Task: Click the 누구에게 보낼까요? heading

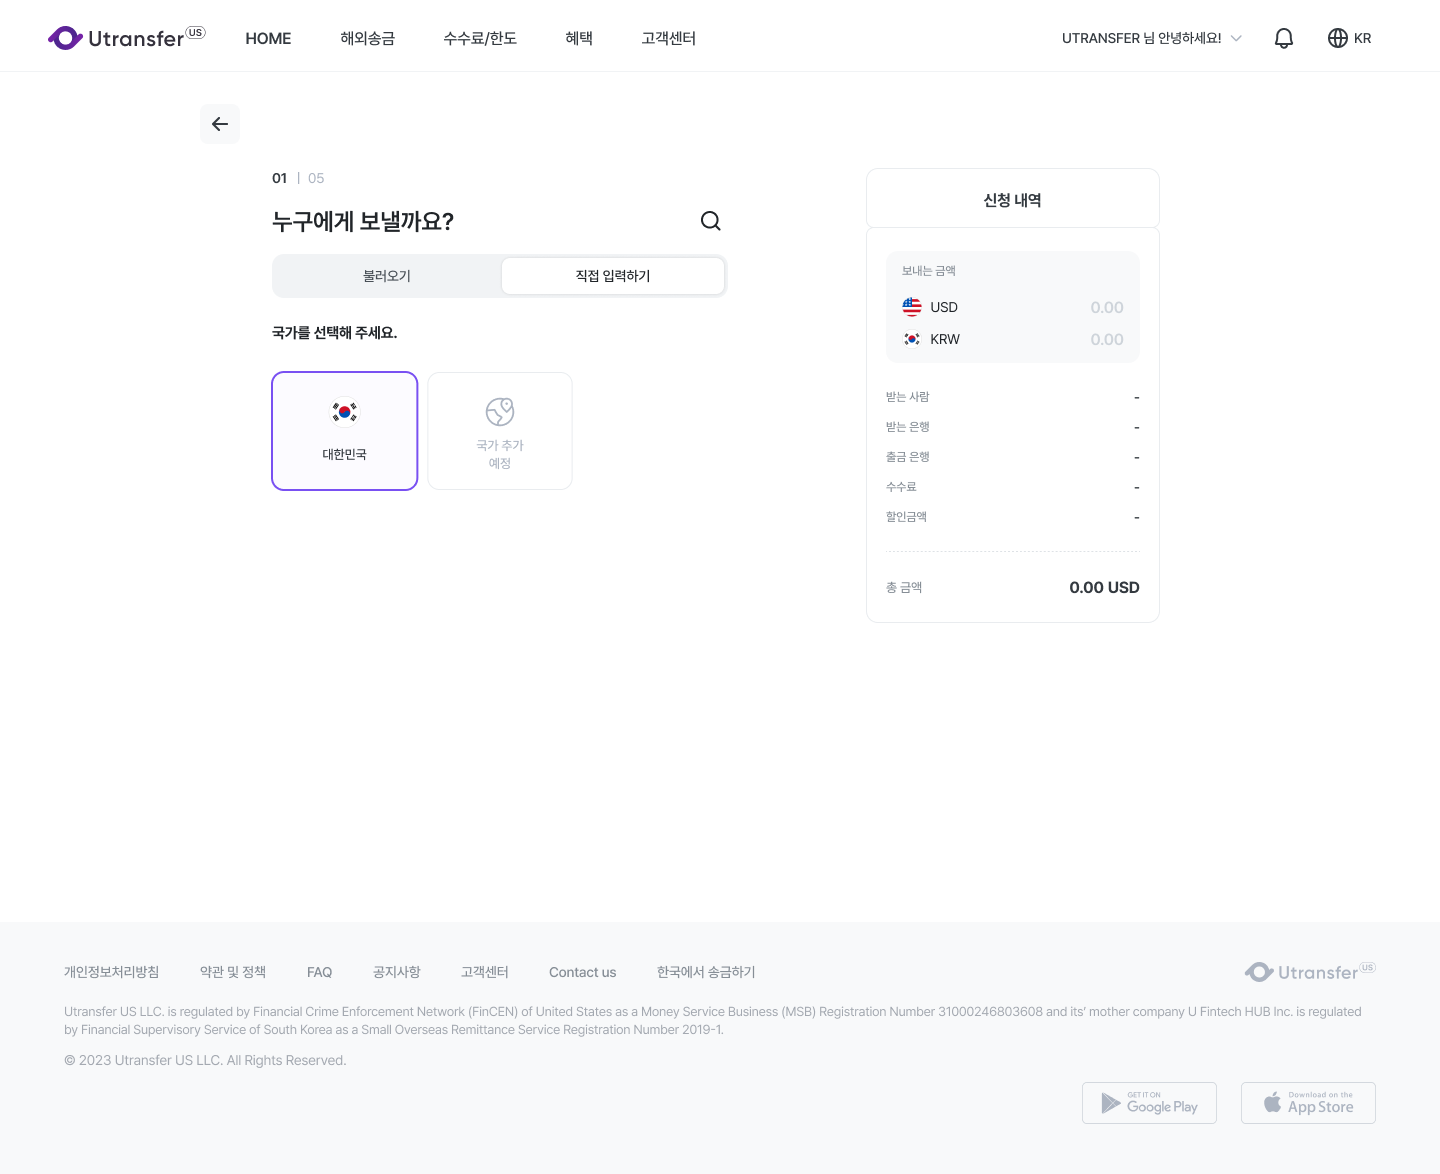Action: (363, 221)
